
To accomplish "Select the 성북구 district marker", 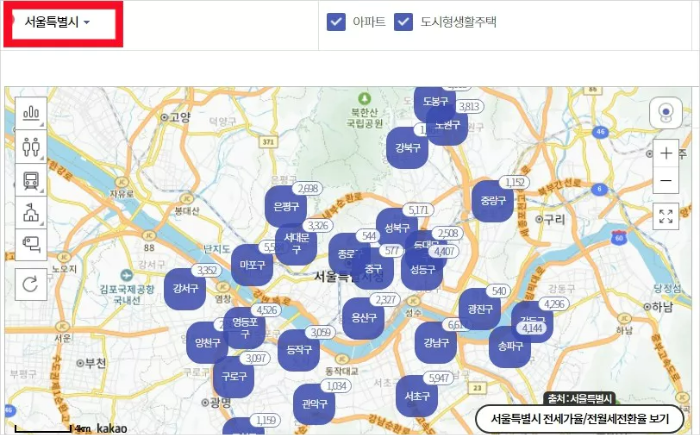I will tap(397, 228).
